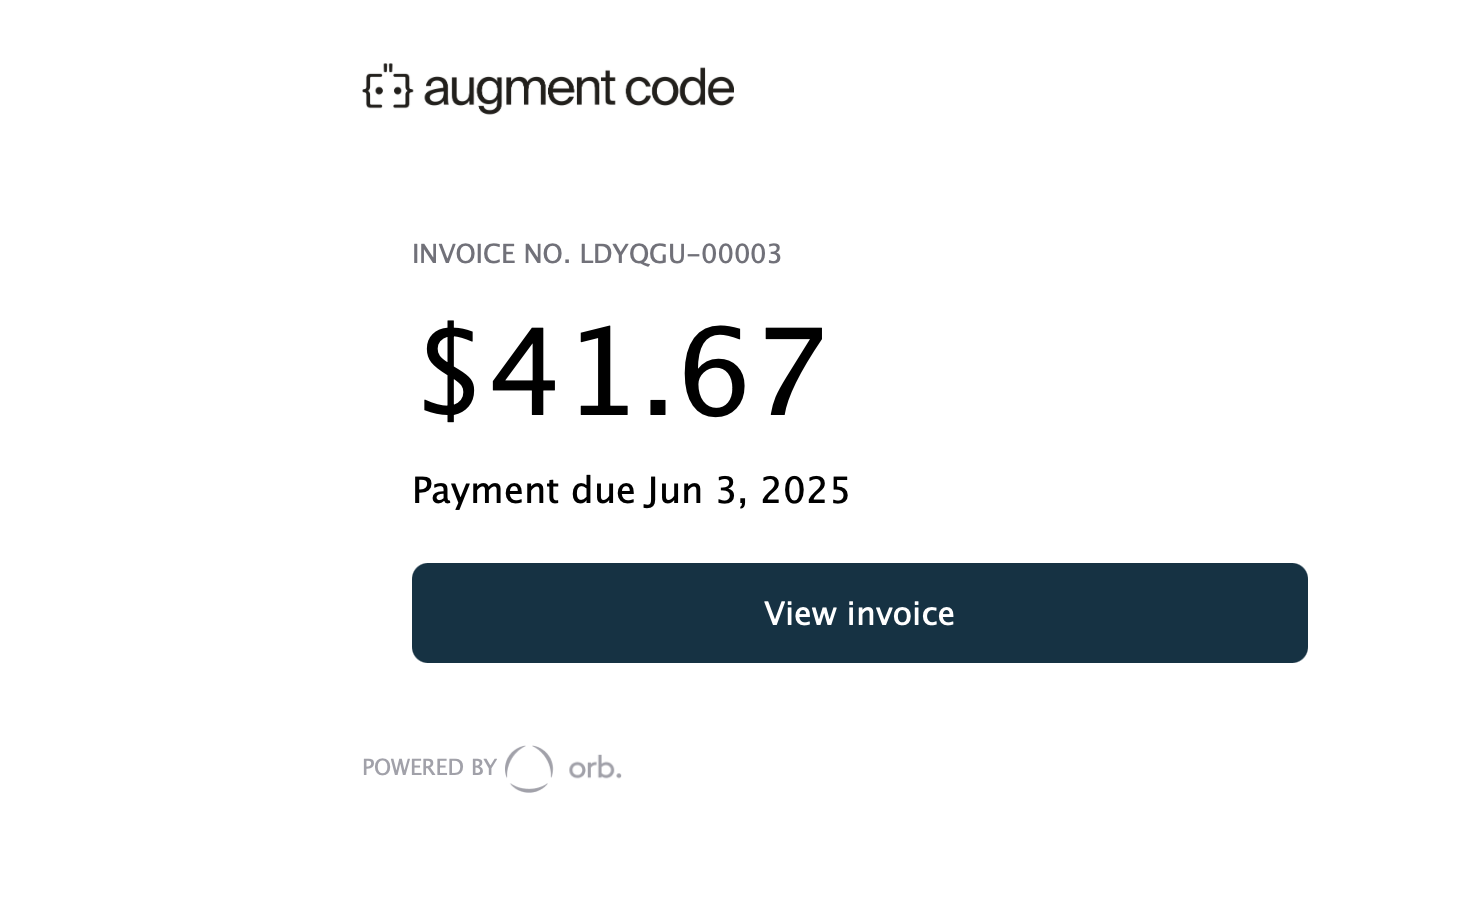
Task: Click the orb circle logo icon
Action: coord(529,768)
